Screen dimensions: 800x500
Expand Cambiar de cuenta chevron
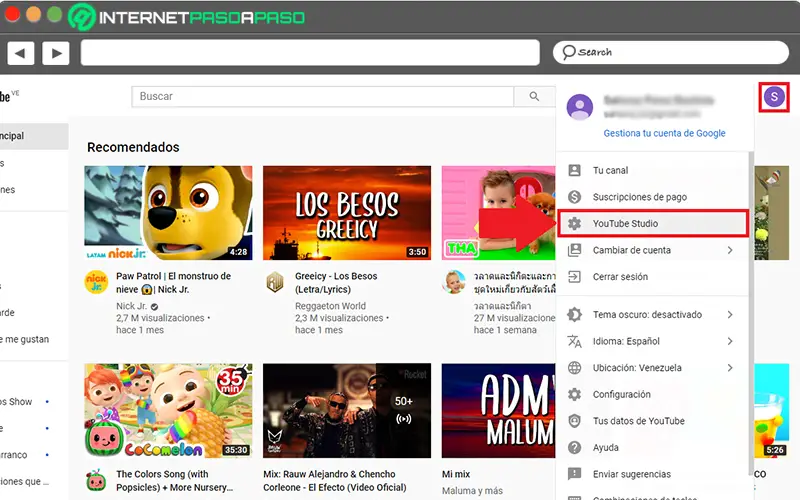[x=730, y=250]
